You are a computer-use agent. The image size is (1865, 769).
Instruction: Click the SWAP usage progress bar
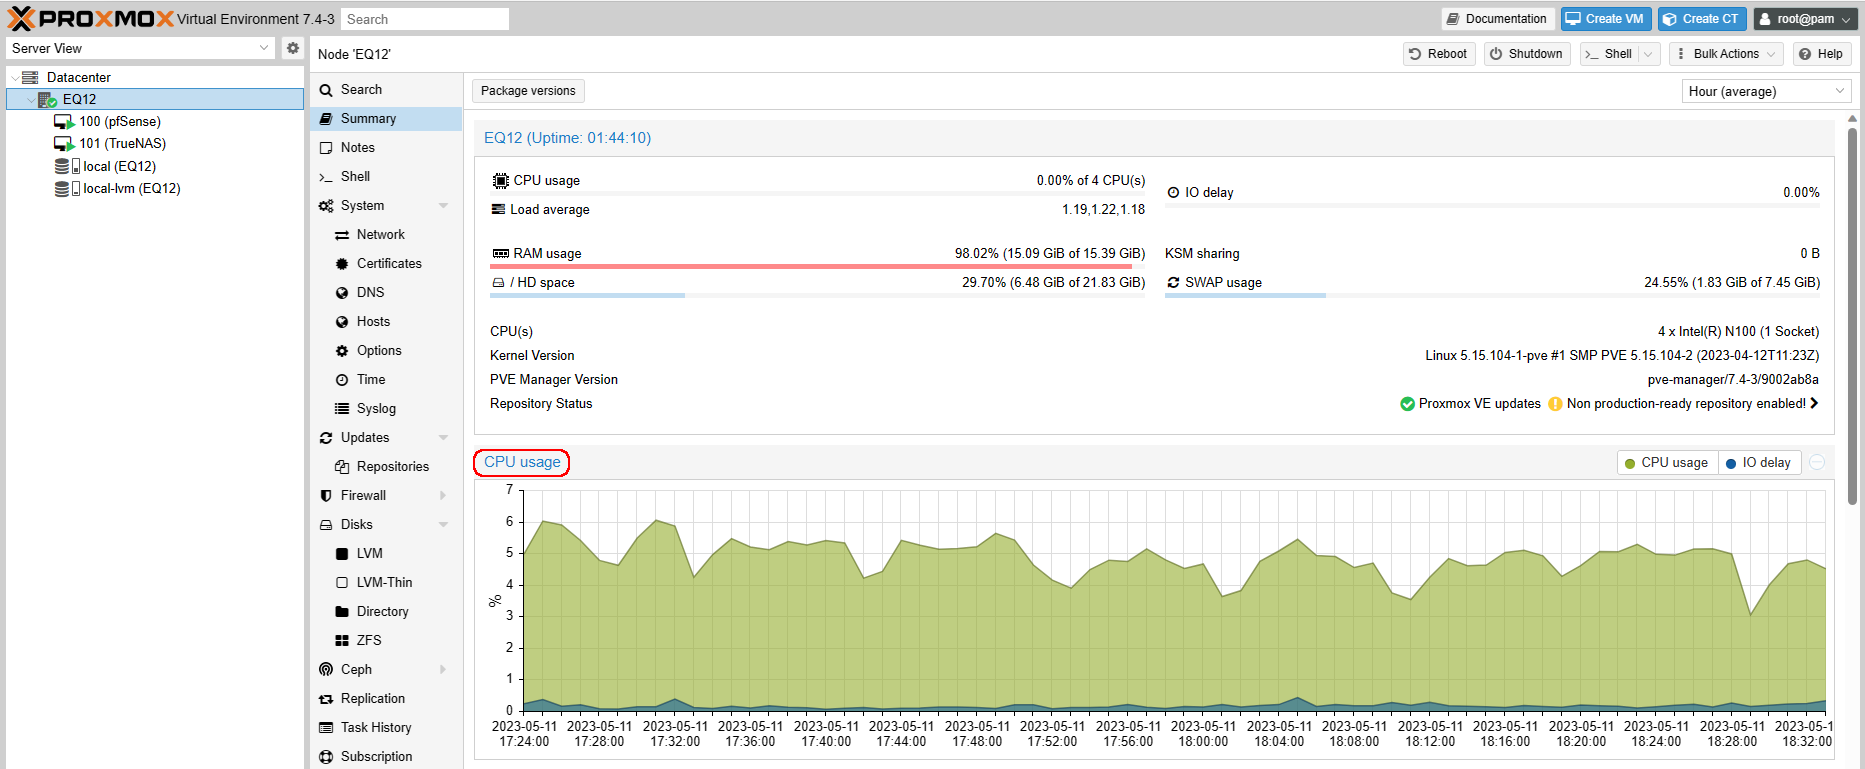click(x=1492, y=296)
